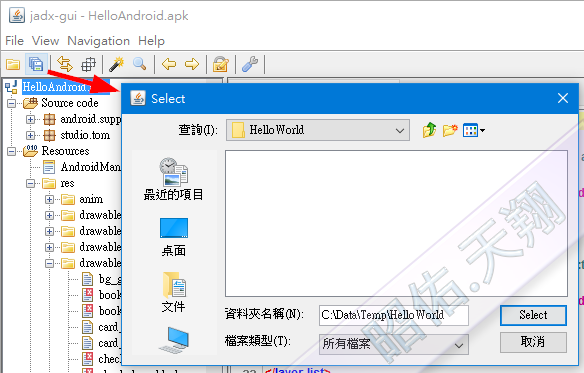Click Up One Level folder icon
Image resolution: width=584 pixels, height=373 pixels.
pyautogui.click(x=429, y=130)
